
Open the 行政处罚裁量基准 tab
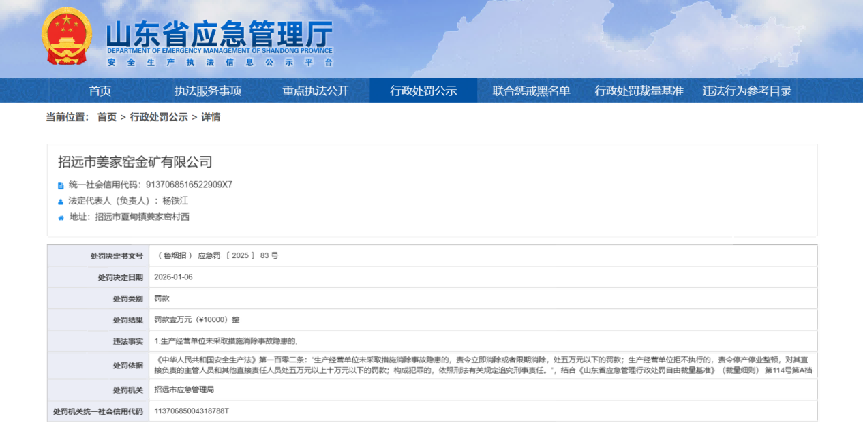(x=639, y=91)
